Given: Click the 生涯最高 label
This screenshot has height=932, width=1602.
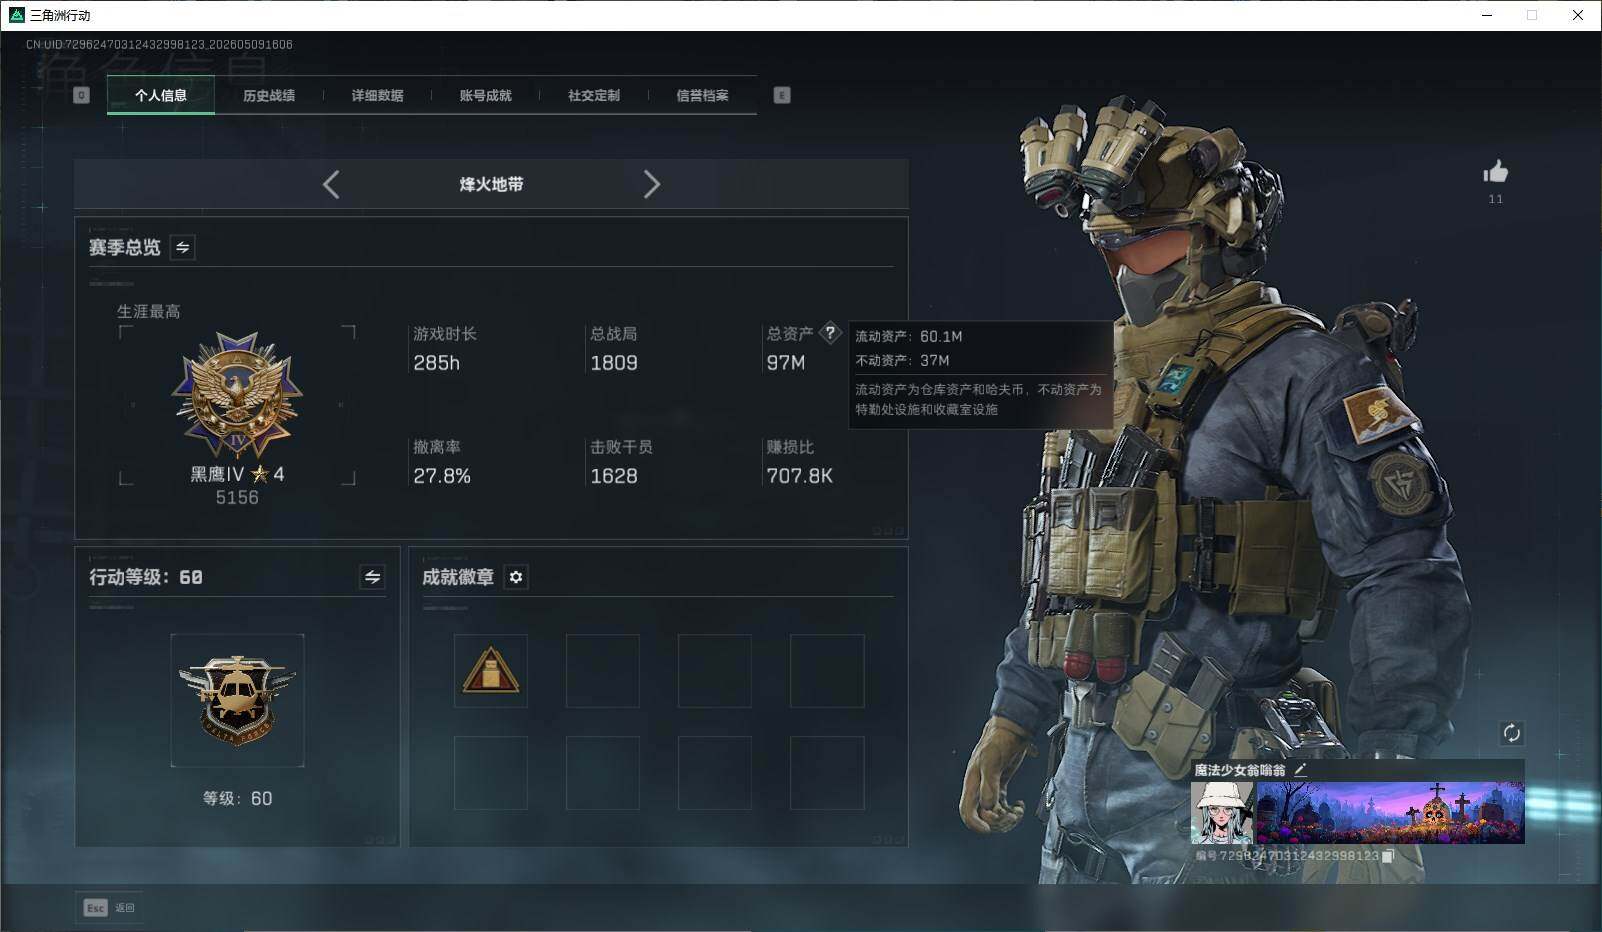Looking at the screenshot, I should point(149,311).
